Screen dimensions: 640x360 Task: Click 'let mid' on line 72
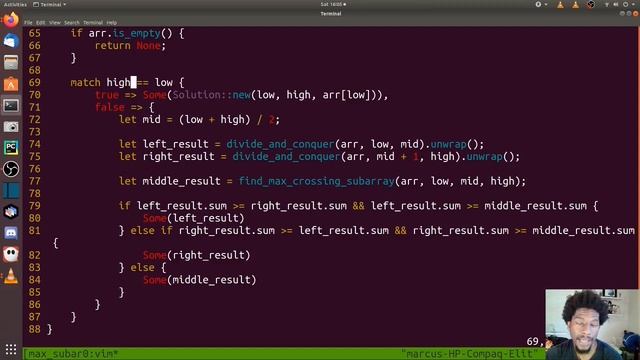coord(139,120)
